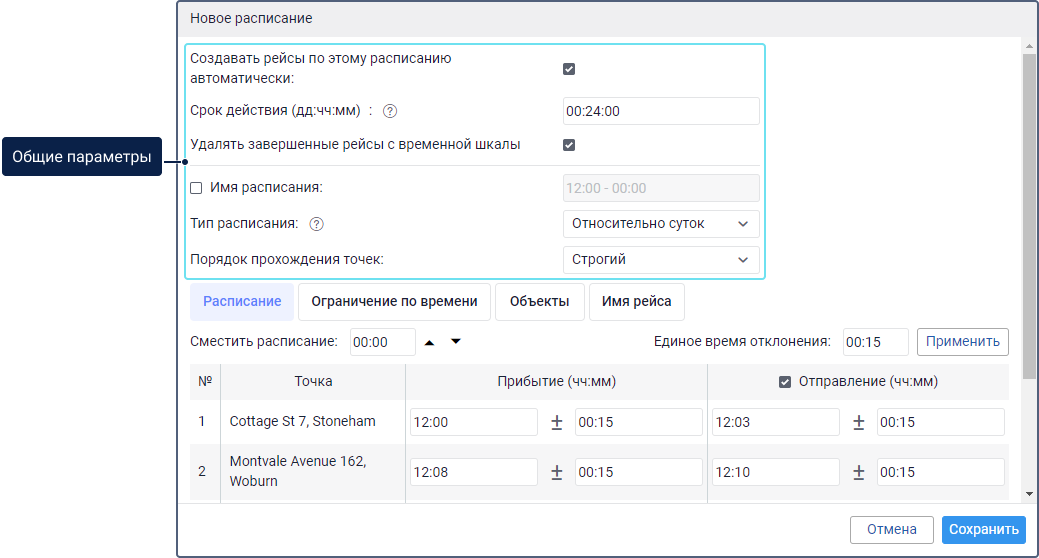Switch to the Ограничение по времени tab
Screen dimensions: 1039x558
(x=394, y=301)
